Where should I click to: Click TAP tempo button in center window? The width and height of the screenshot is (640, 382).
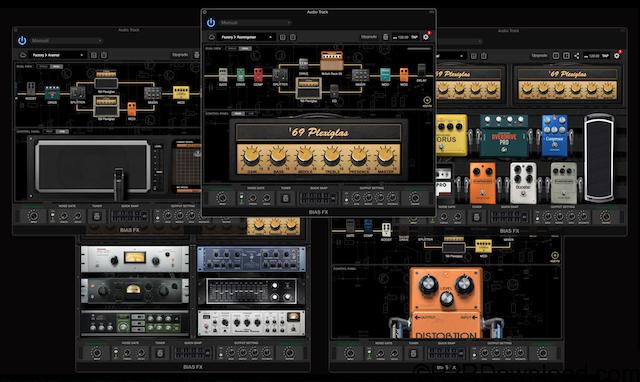click(x=414, y=37)
